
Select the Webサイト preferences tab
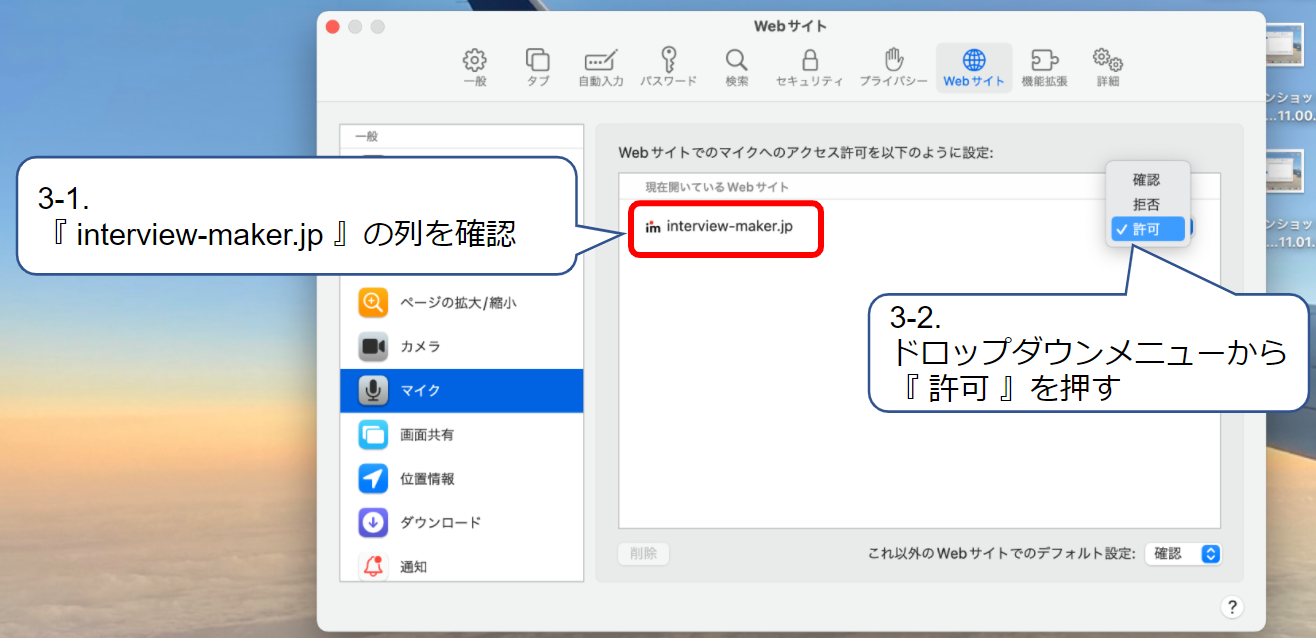pyautogui.click(x=974, y=67)
